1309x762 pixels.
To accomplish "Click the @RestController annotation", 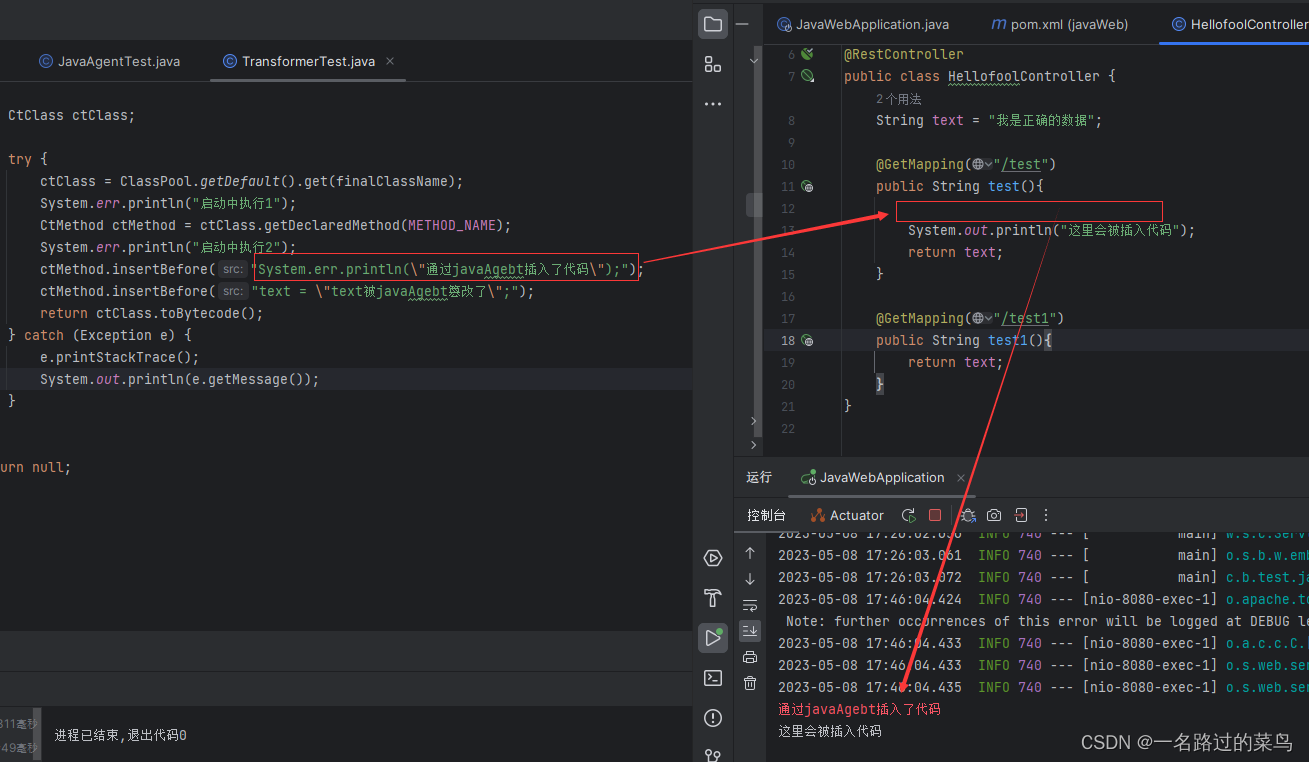I will pos(903,54).
